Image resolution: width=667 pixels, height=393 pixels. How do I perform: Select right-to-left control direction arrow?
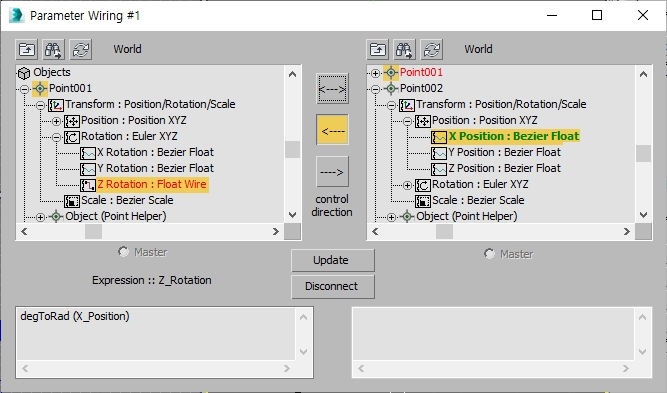[x=332, y=130]
